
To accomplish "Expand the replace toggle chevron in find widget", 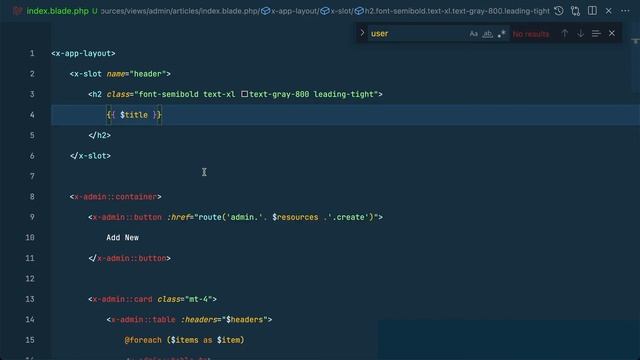I will click(362, 33).
